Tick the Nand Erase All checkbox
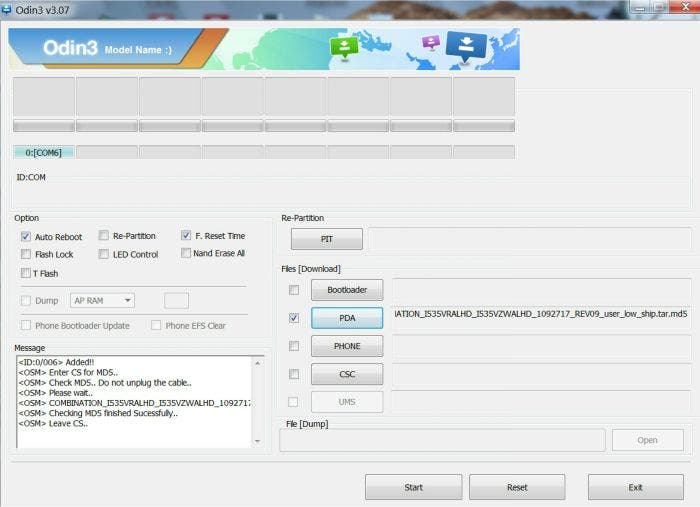The height and width of the screenshot is (507, 700). (x=186, y=253)
